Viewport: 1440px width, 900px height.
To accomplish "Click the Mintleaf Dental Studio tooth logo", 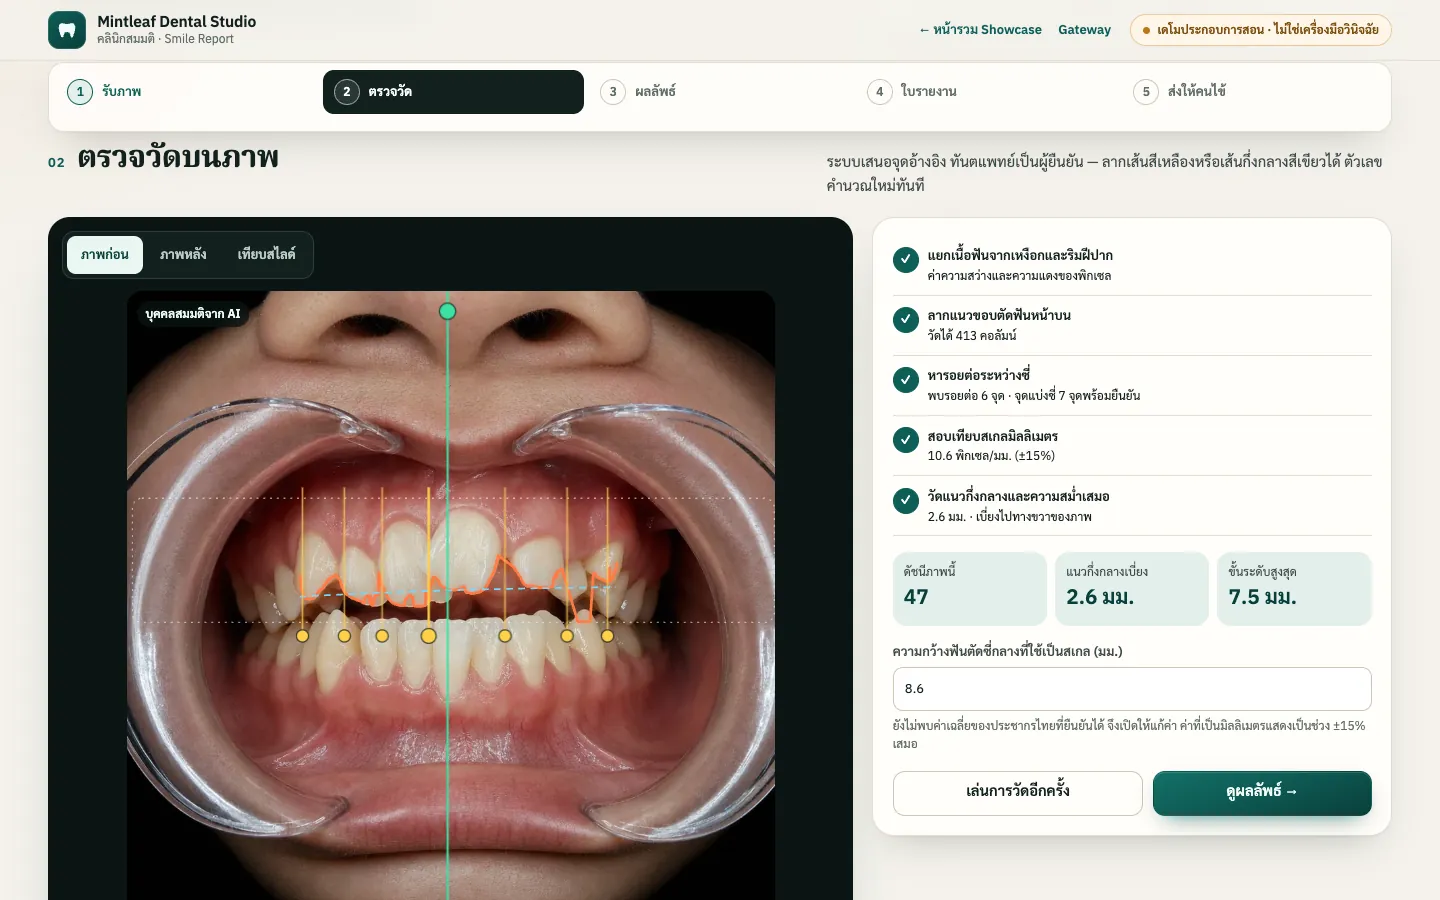I will click(x=67, y=30).
